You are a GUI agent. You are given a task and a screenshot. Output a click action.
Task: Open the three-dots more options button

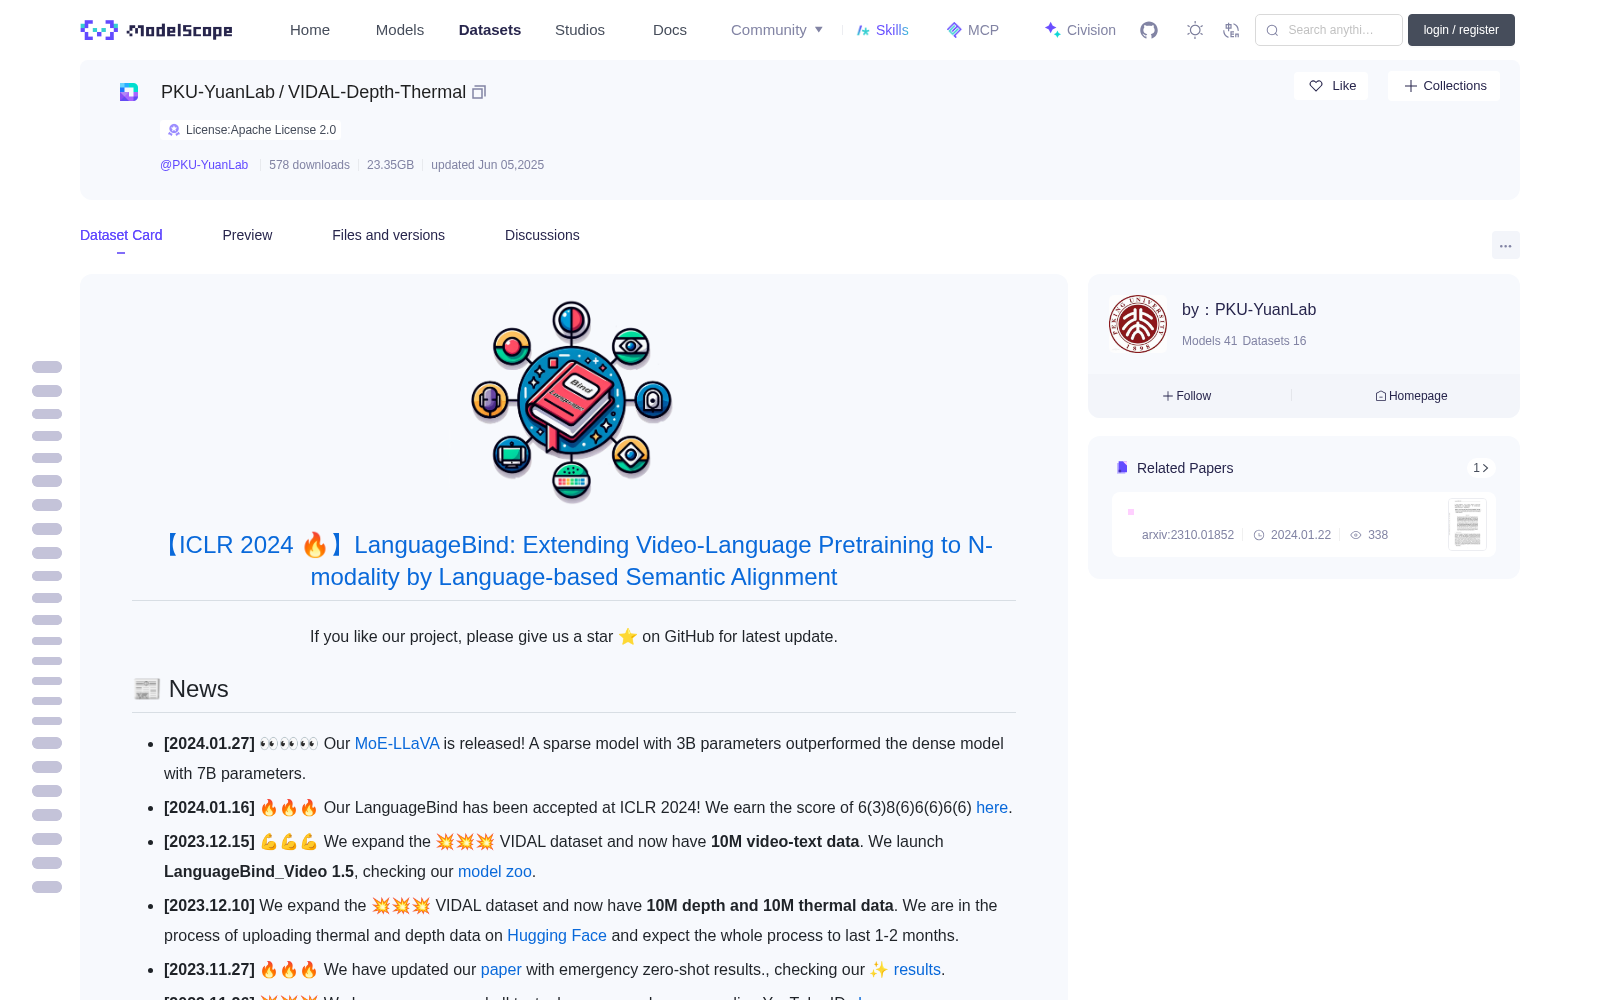[x=1505, y=245]
